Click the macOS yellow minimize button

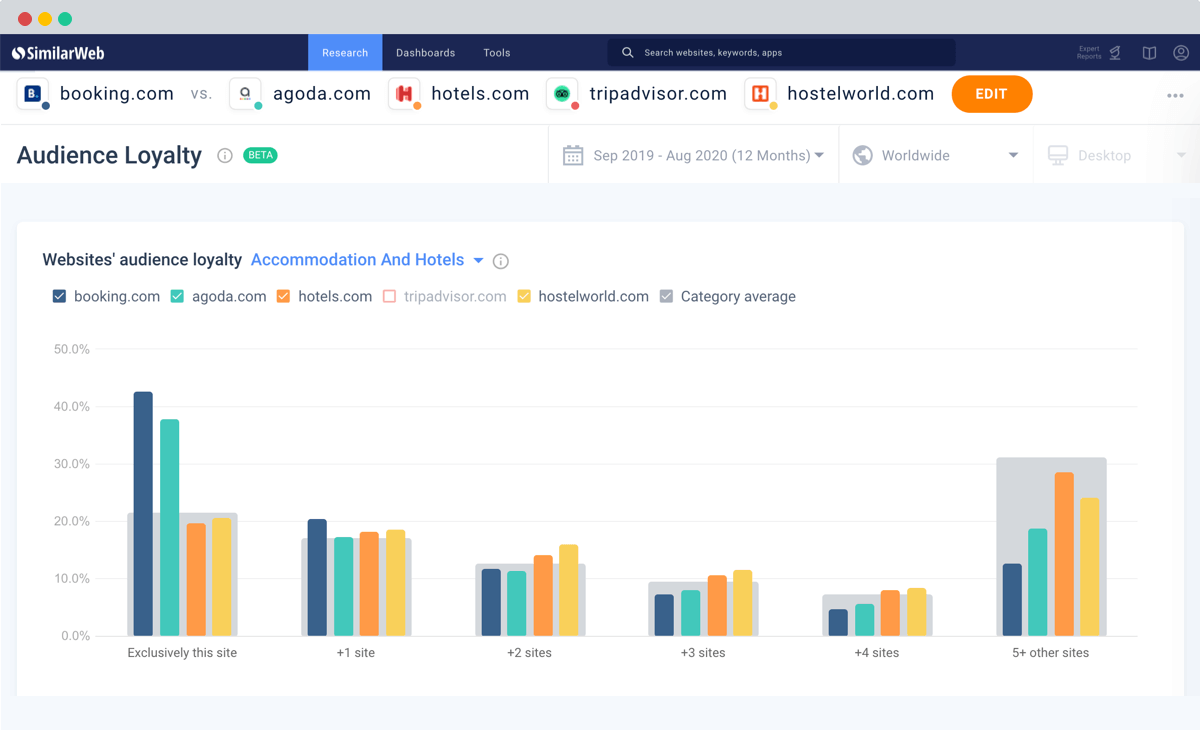(45, 19)
